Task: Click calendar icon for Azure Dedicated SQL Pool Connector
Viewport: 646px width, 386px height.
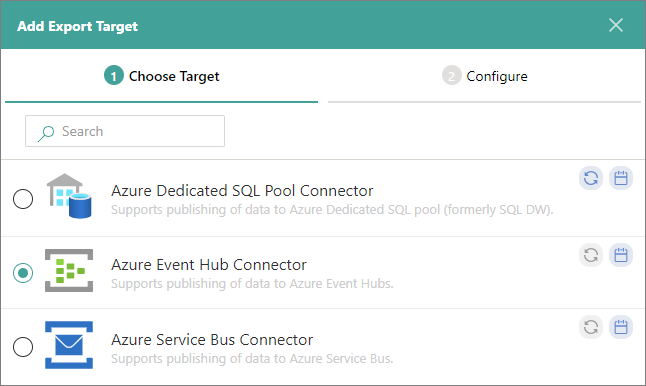Action: coord(621,178)
